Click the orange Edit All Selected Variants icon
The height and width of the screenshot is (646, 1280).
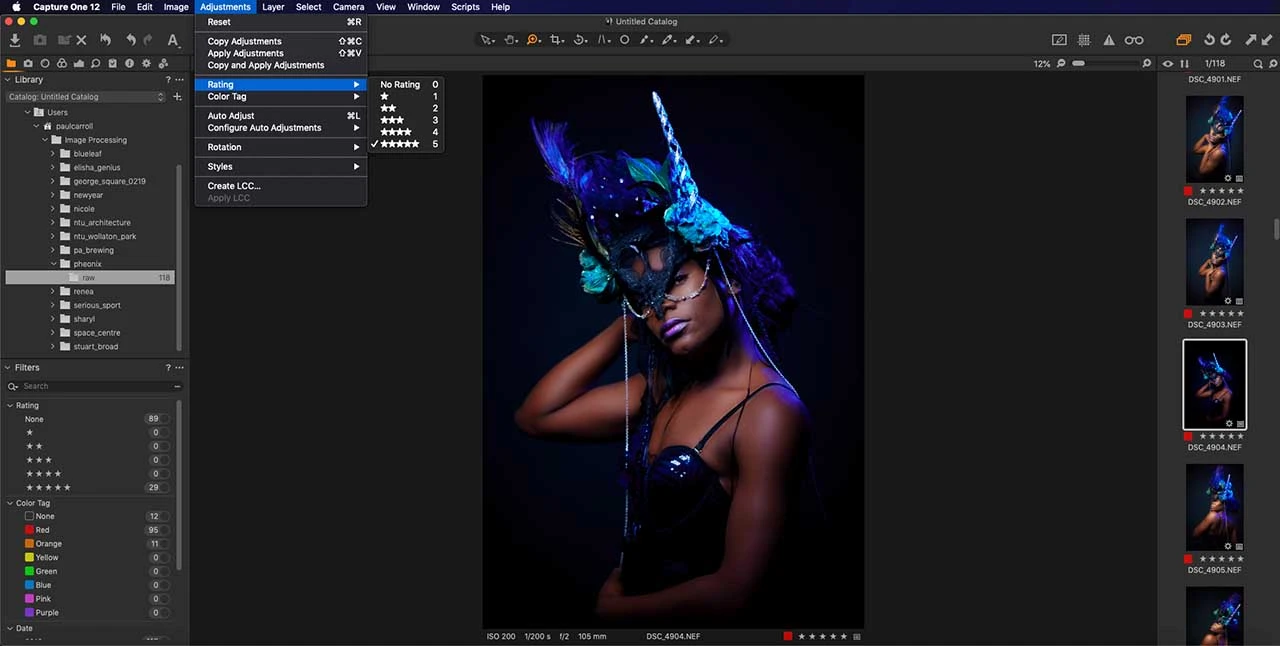[x=1184, y=40]
